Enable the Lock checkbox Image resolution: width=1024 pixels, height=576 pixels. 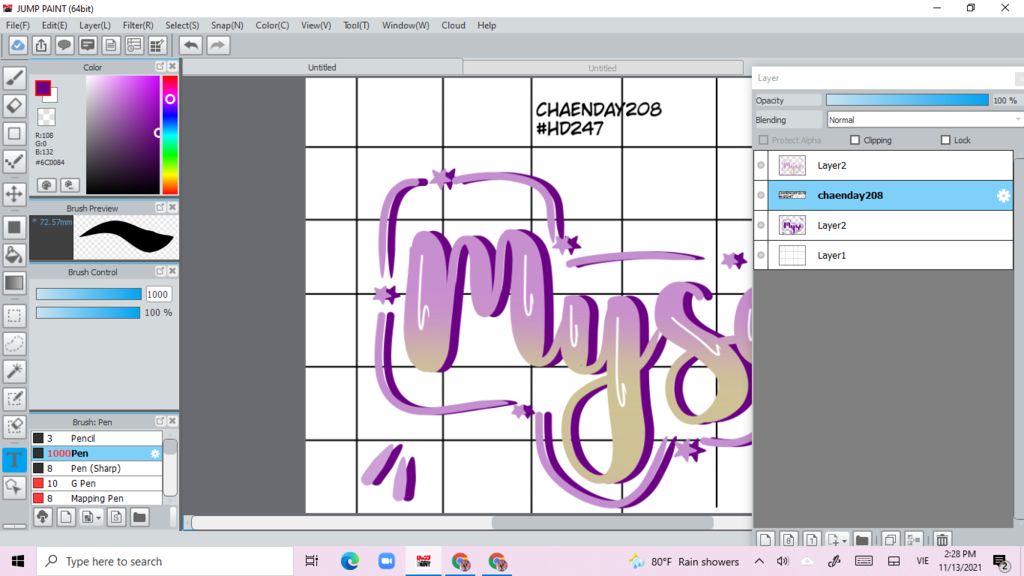pos(945,140)
